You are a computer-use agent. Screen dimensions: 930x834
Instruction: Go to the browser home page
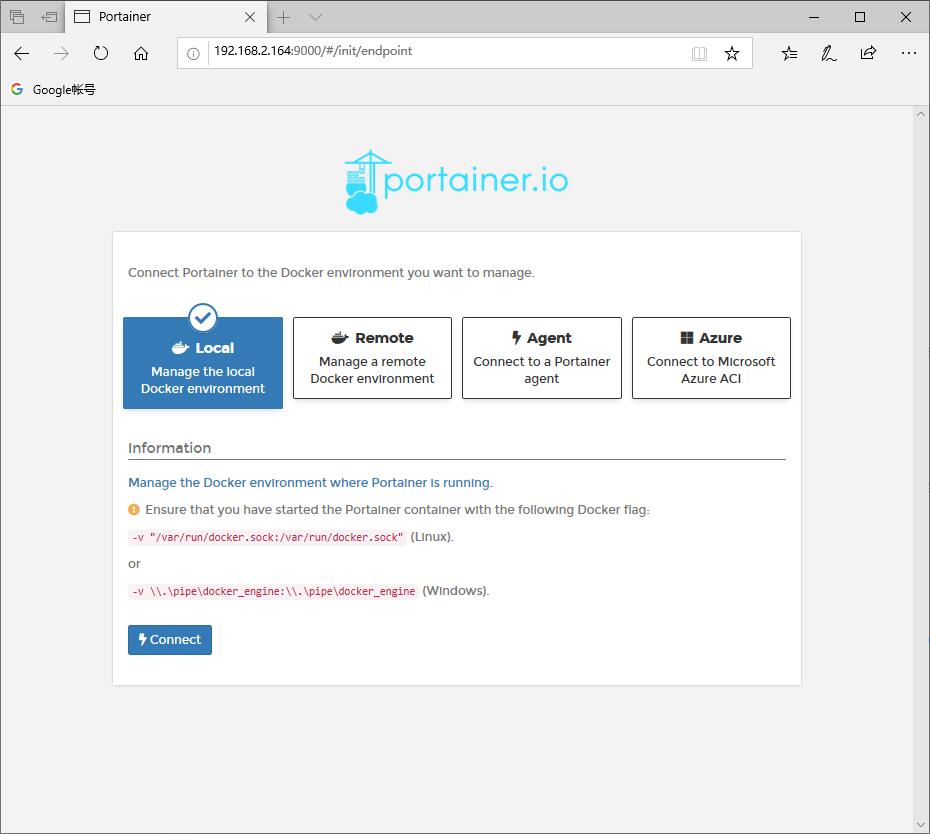pyautogui.click(x=141, y=54)
